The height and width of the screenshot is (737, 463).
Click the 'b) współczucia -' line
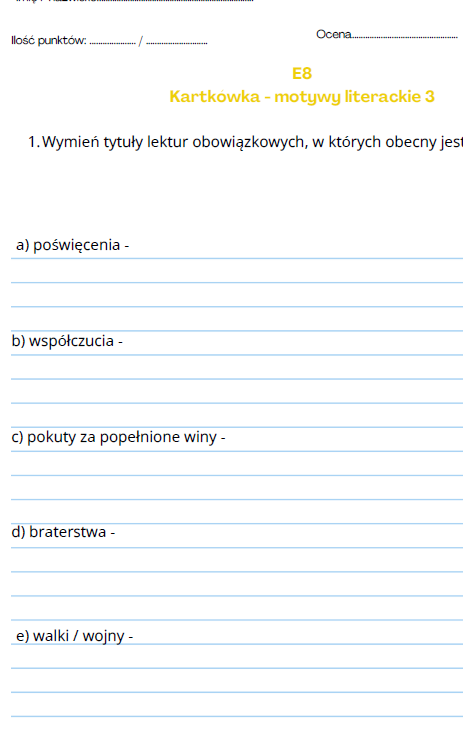tap(67, 341)
